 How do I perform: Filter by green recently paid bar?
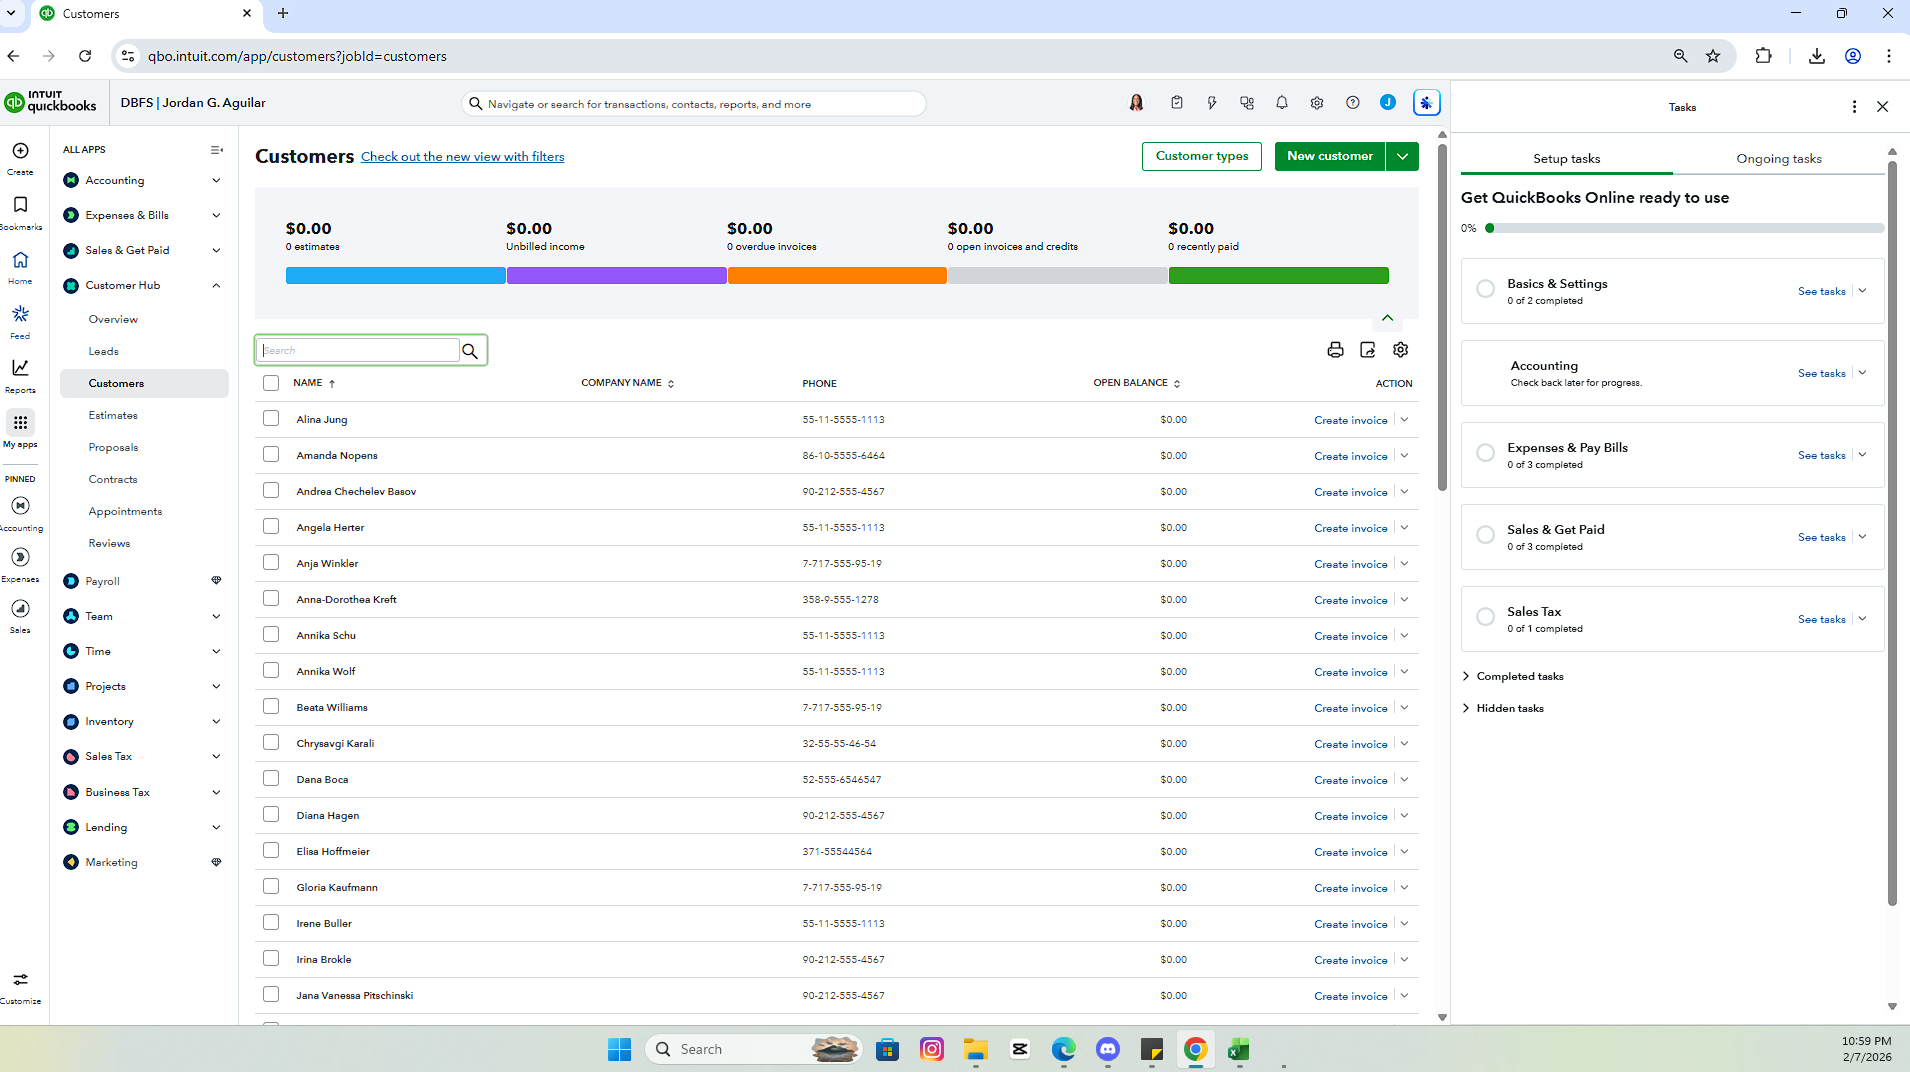pos(1278,276)
